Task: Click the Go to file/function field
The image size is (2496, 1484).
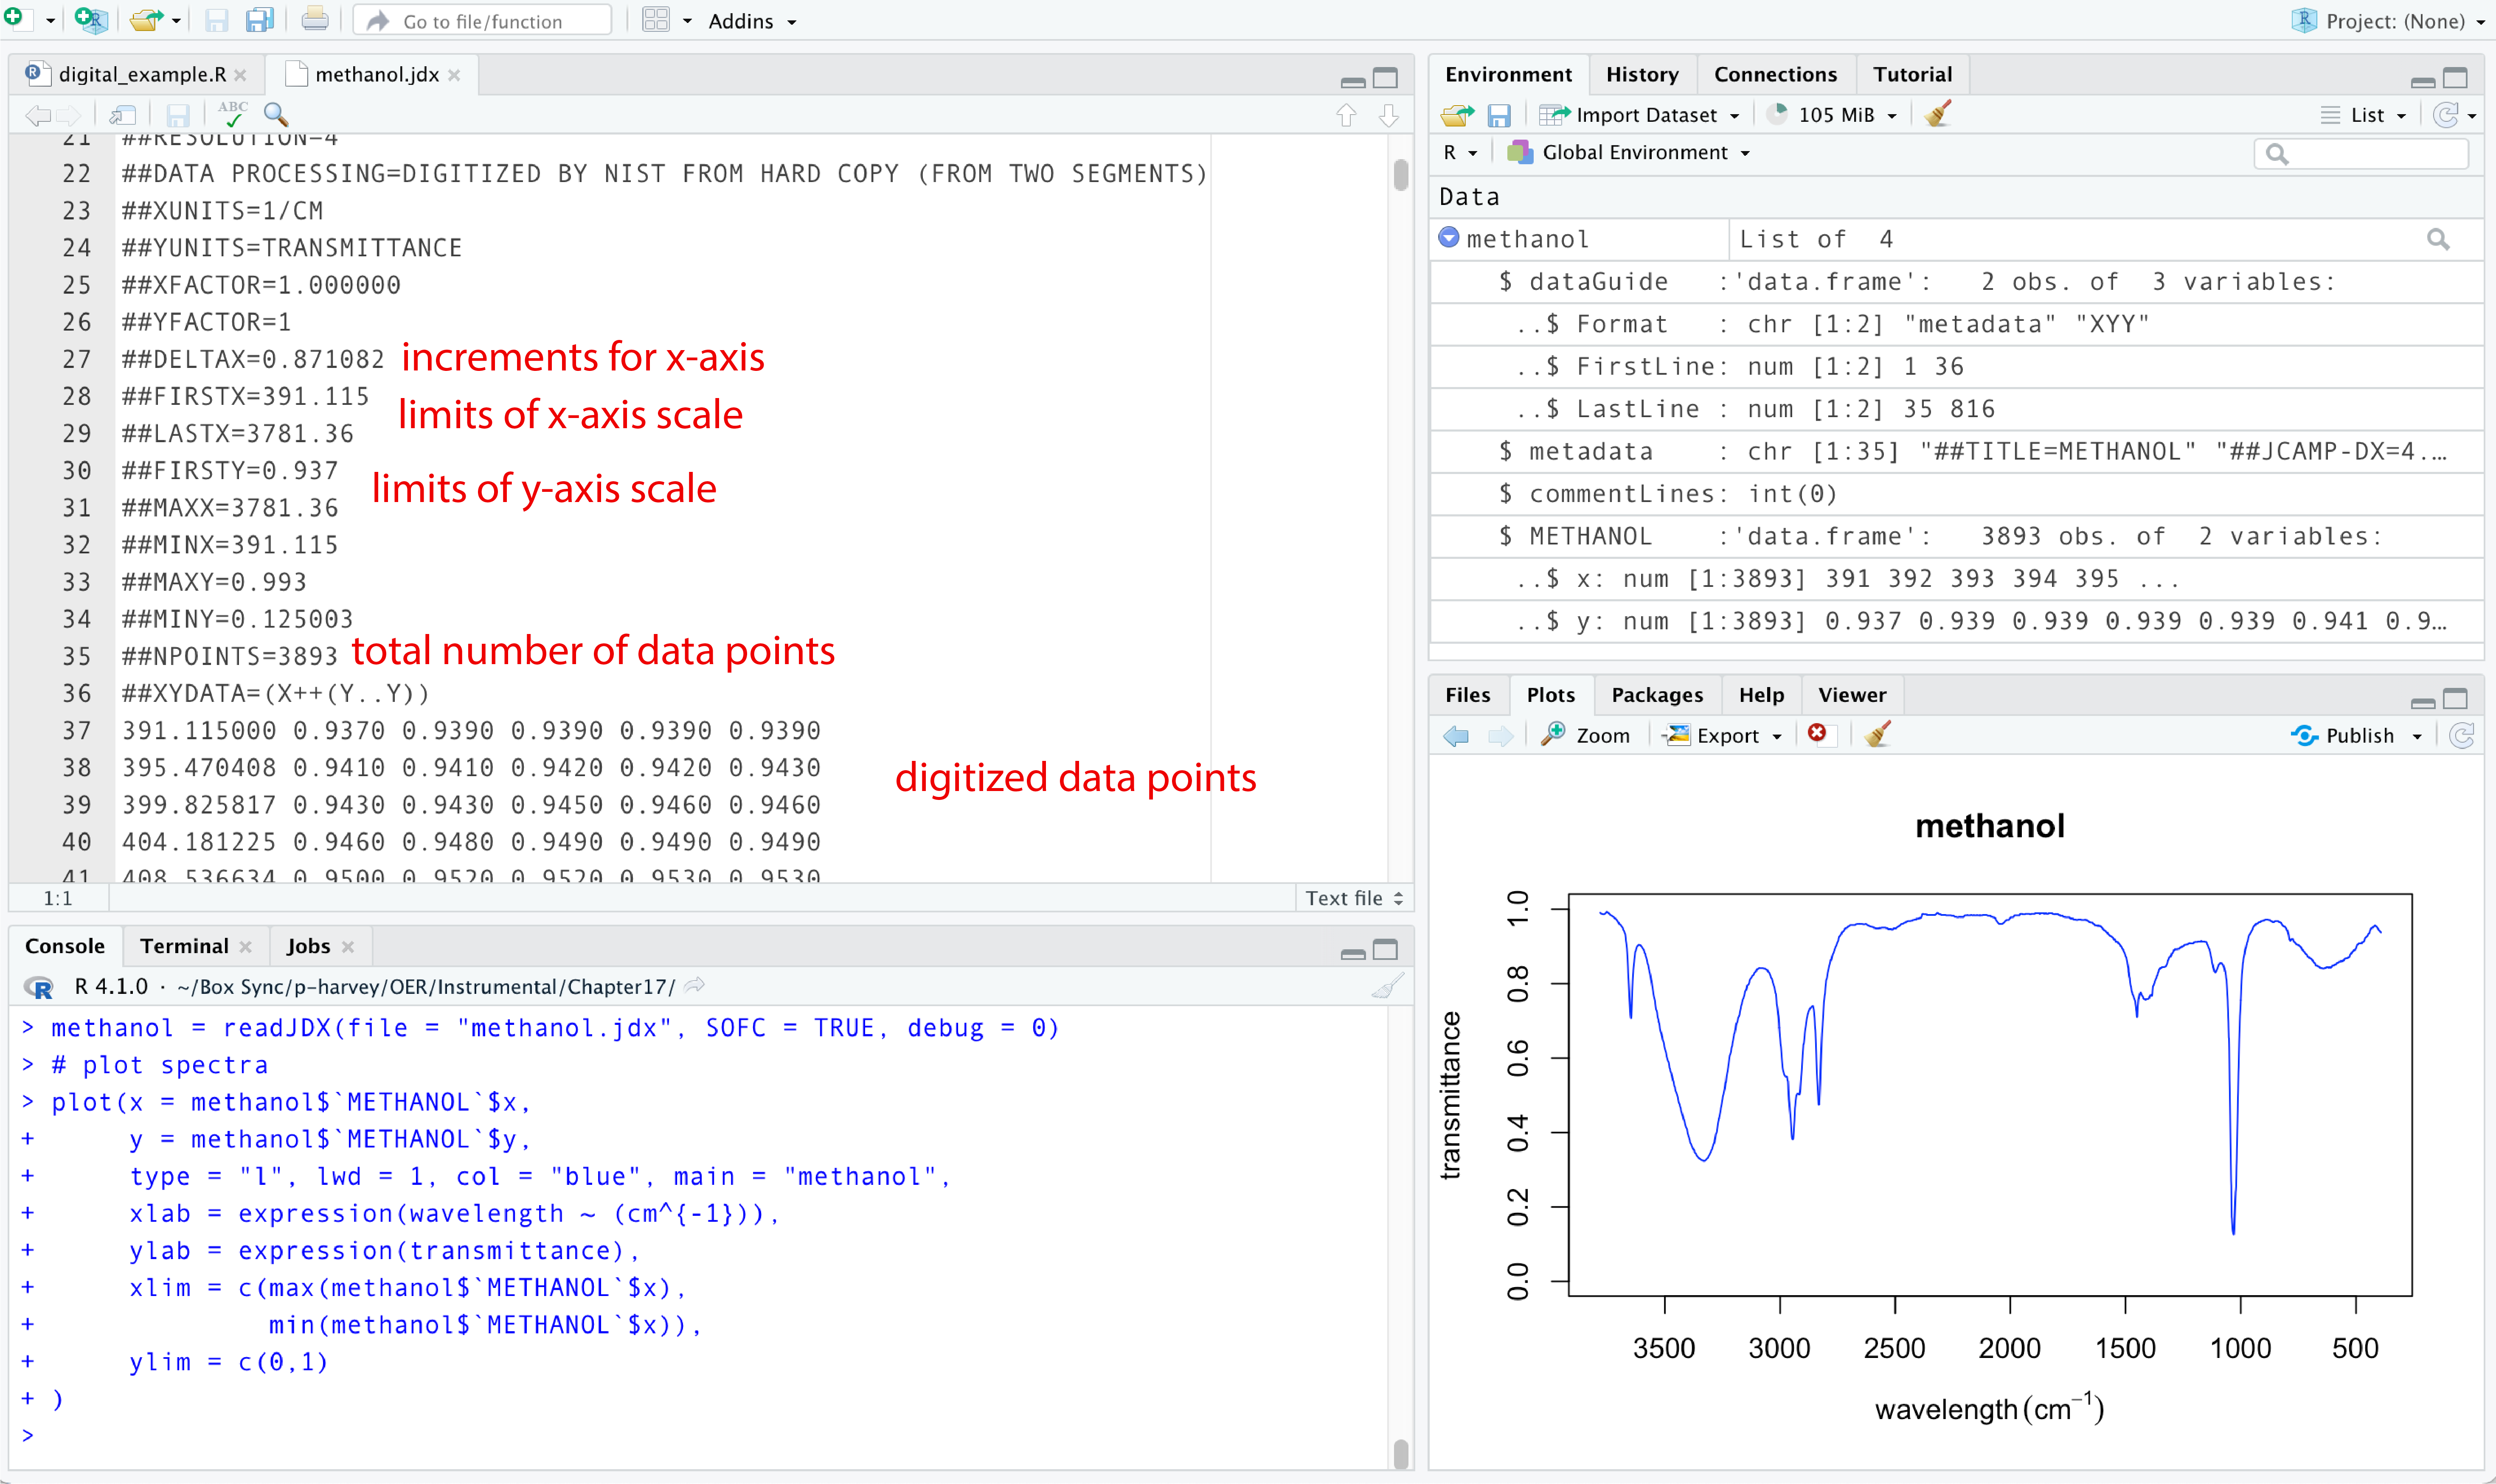Action: [483, 21]
